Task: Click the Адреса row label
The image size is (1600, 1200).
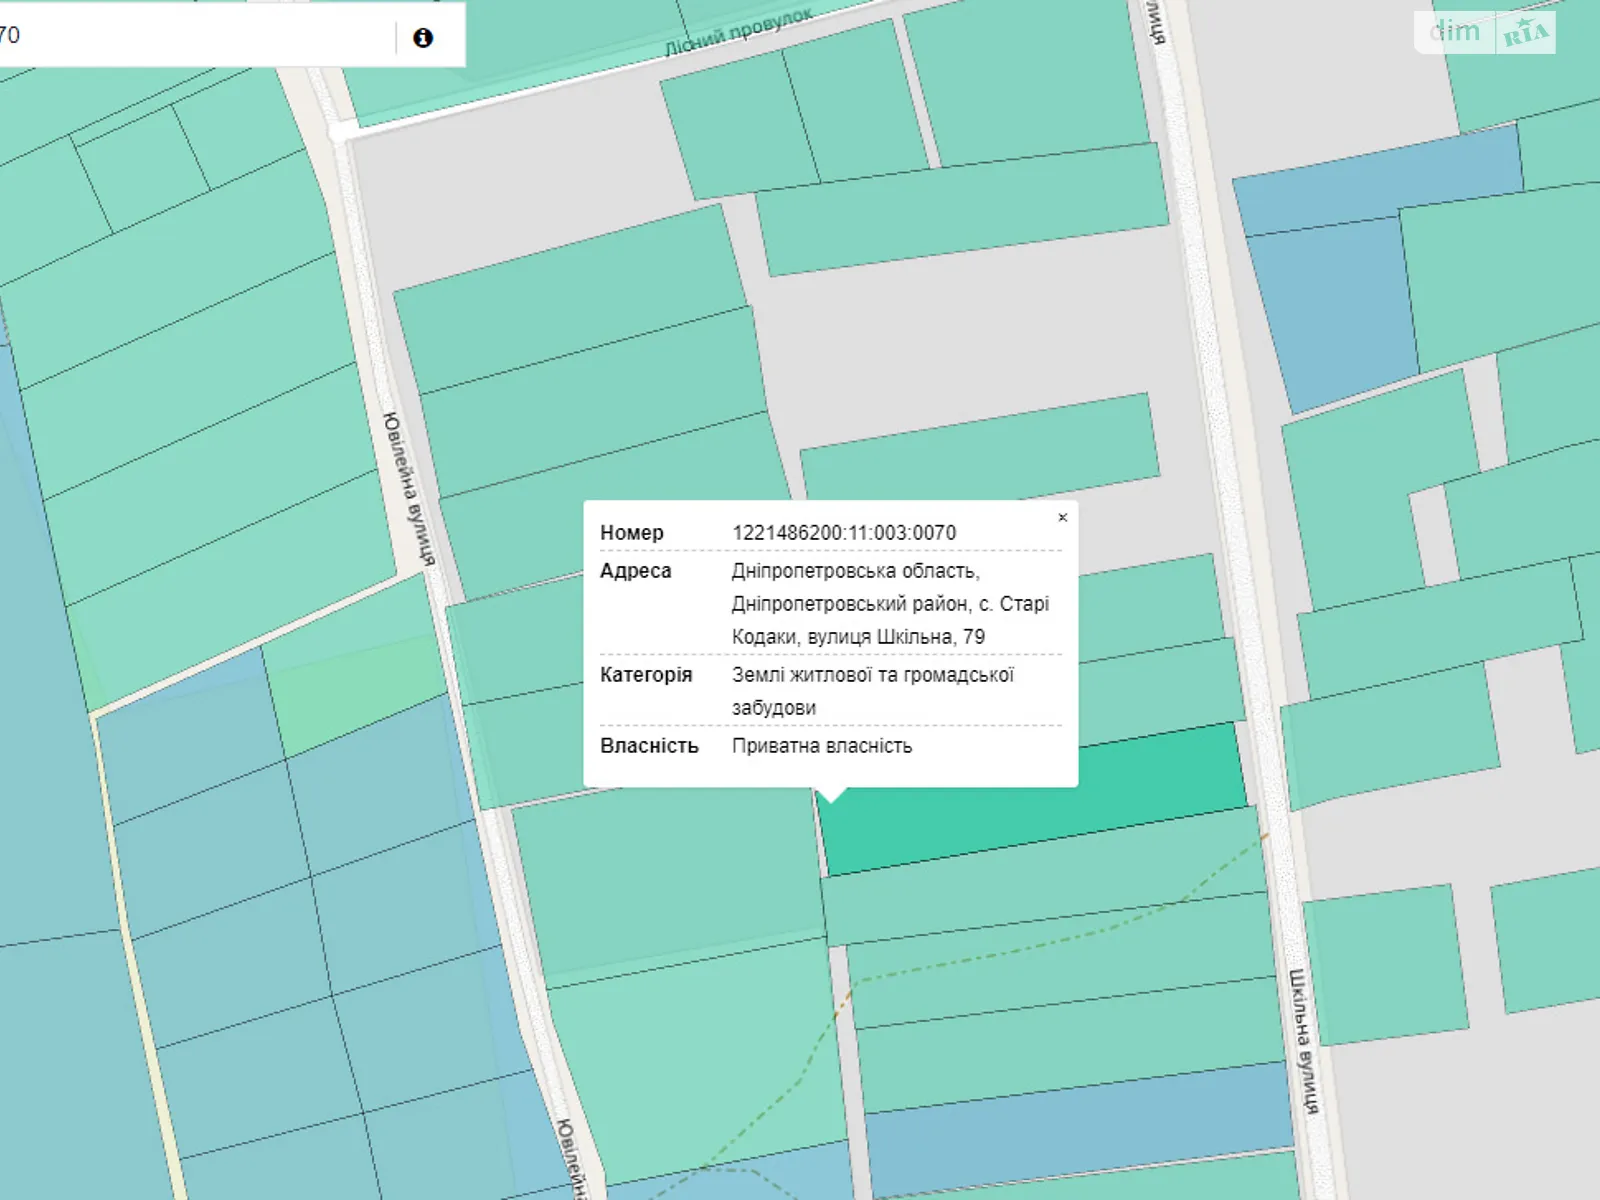Action: 636,571
